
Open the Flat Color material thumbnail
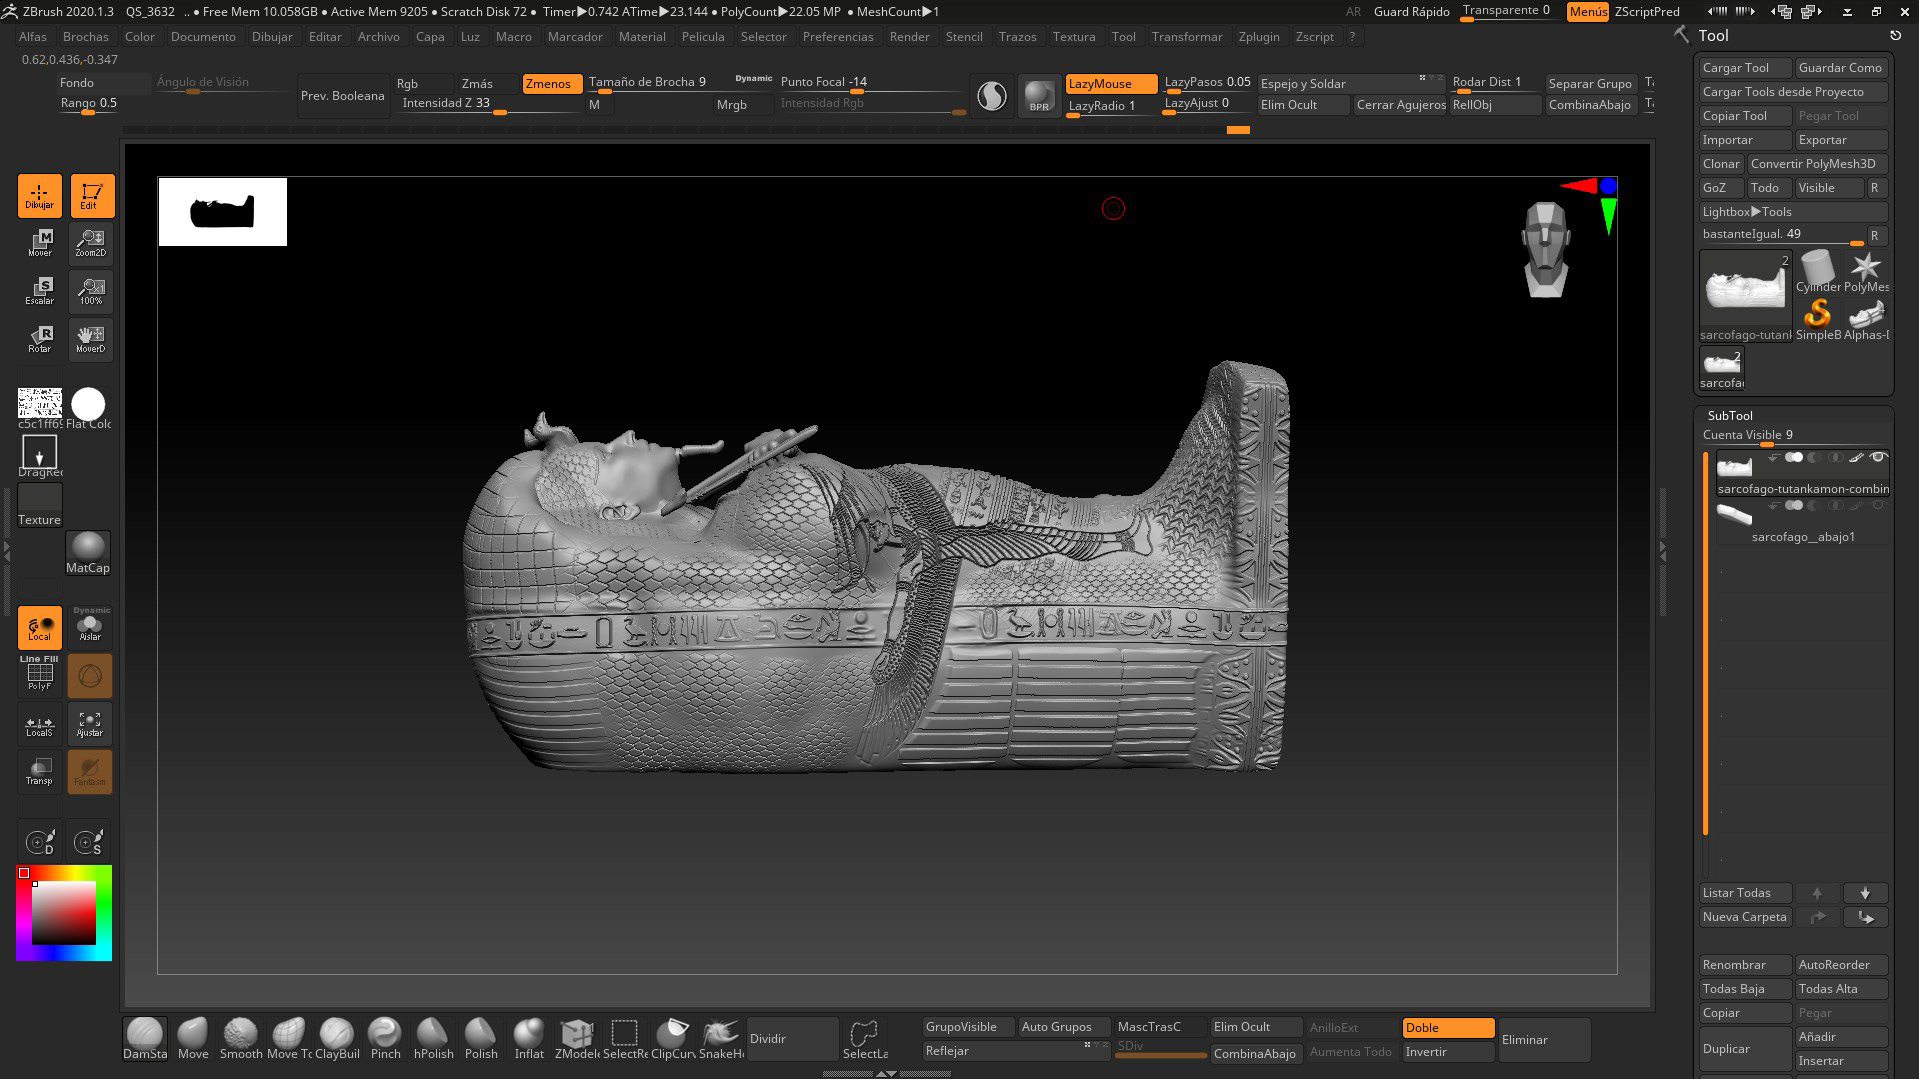[88, 409]
